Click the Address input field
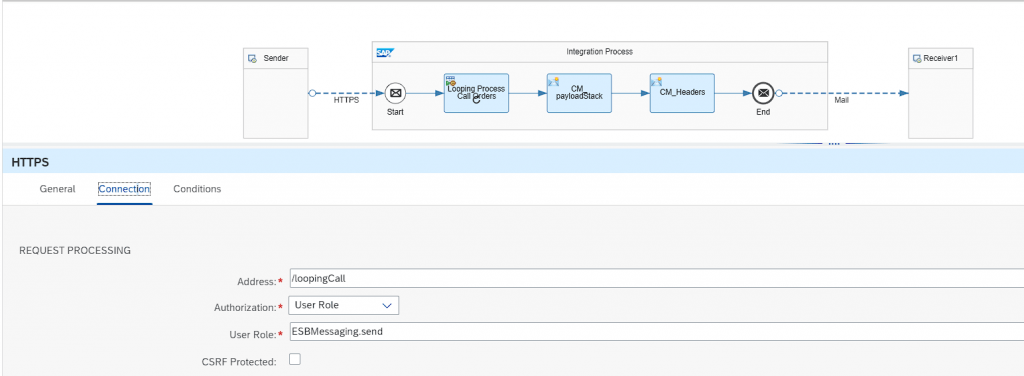Viewport: 1024px width, 376px height. (656, 278)
